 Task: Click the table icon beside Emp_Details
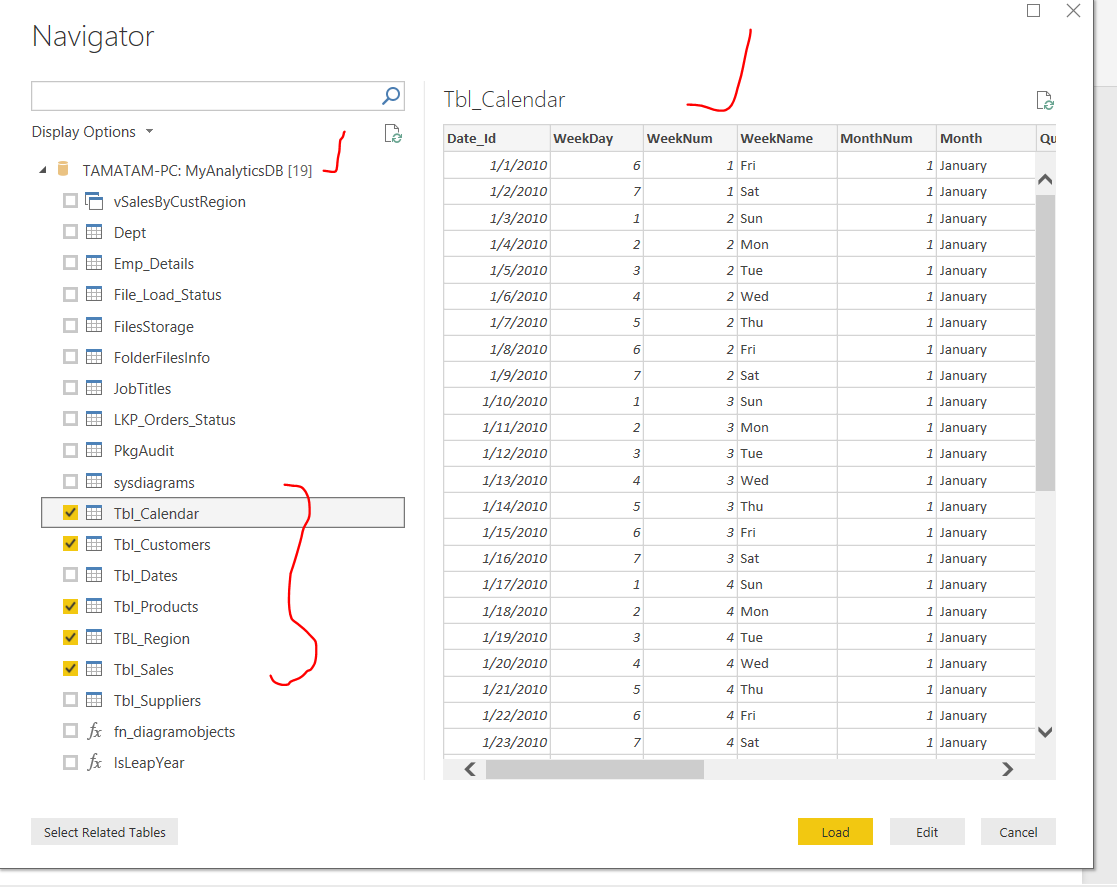(93, 263)
